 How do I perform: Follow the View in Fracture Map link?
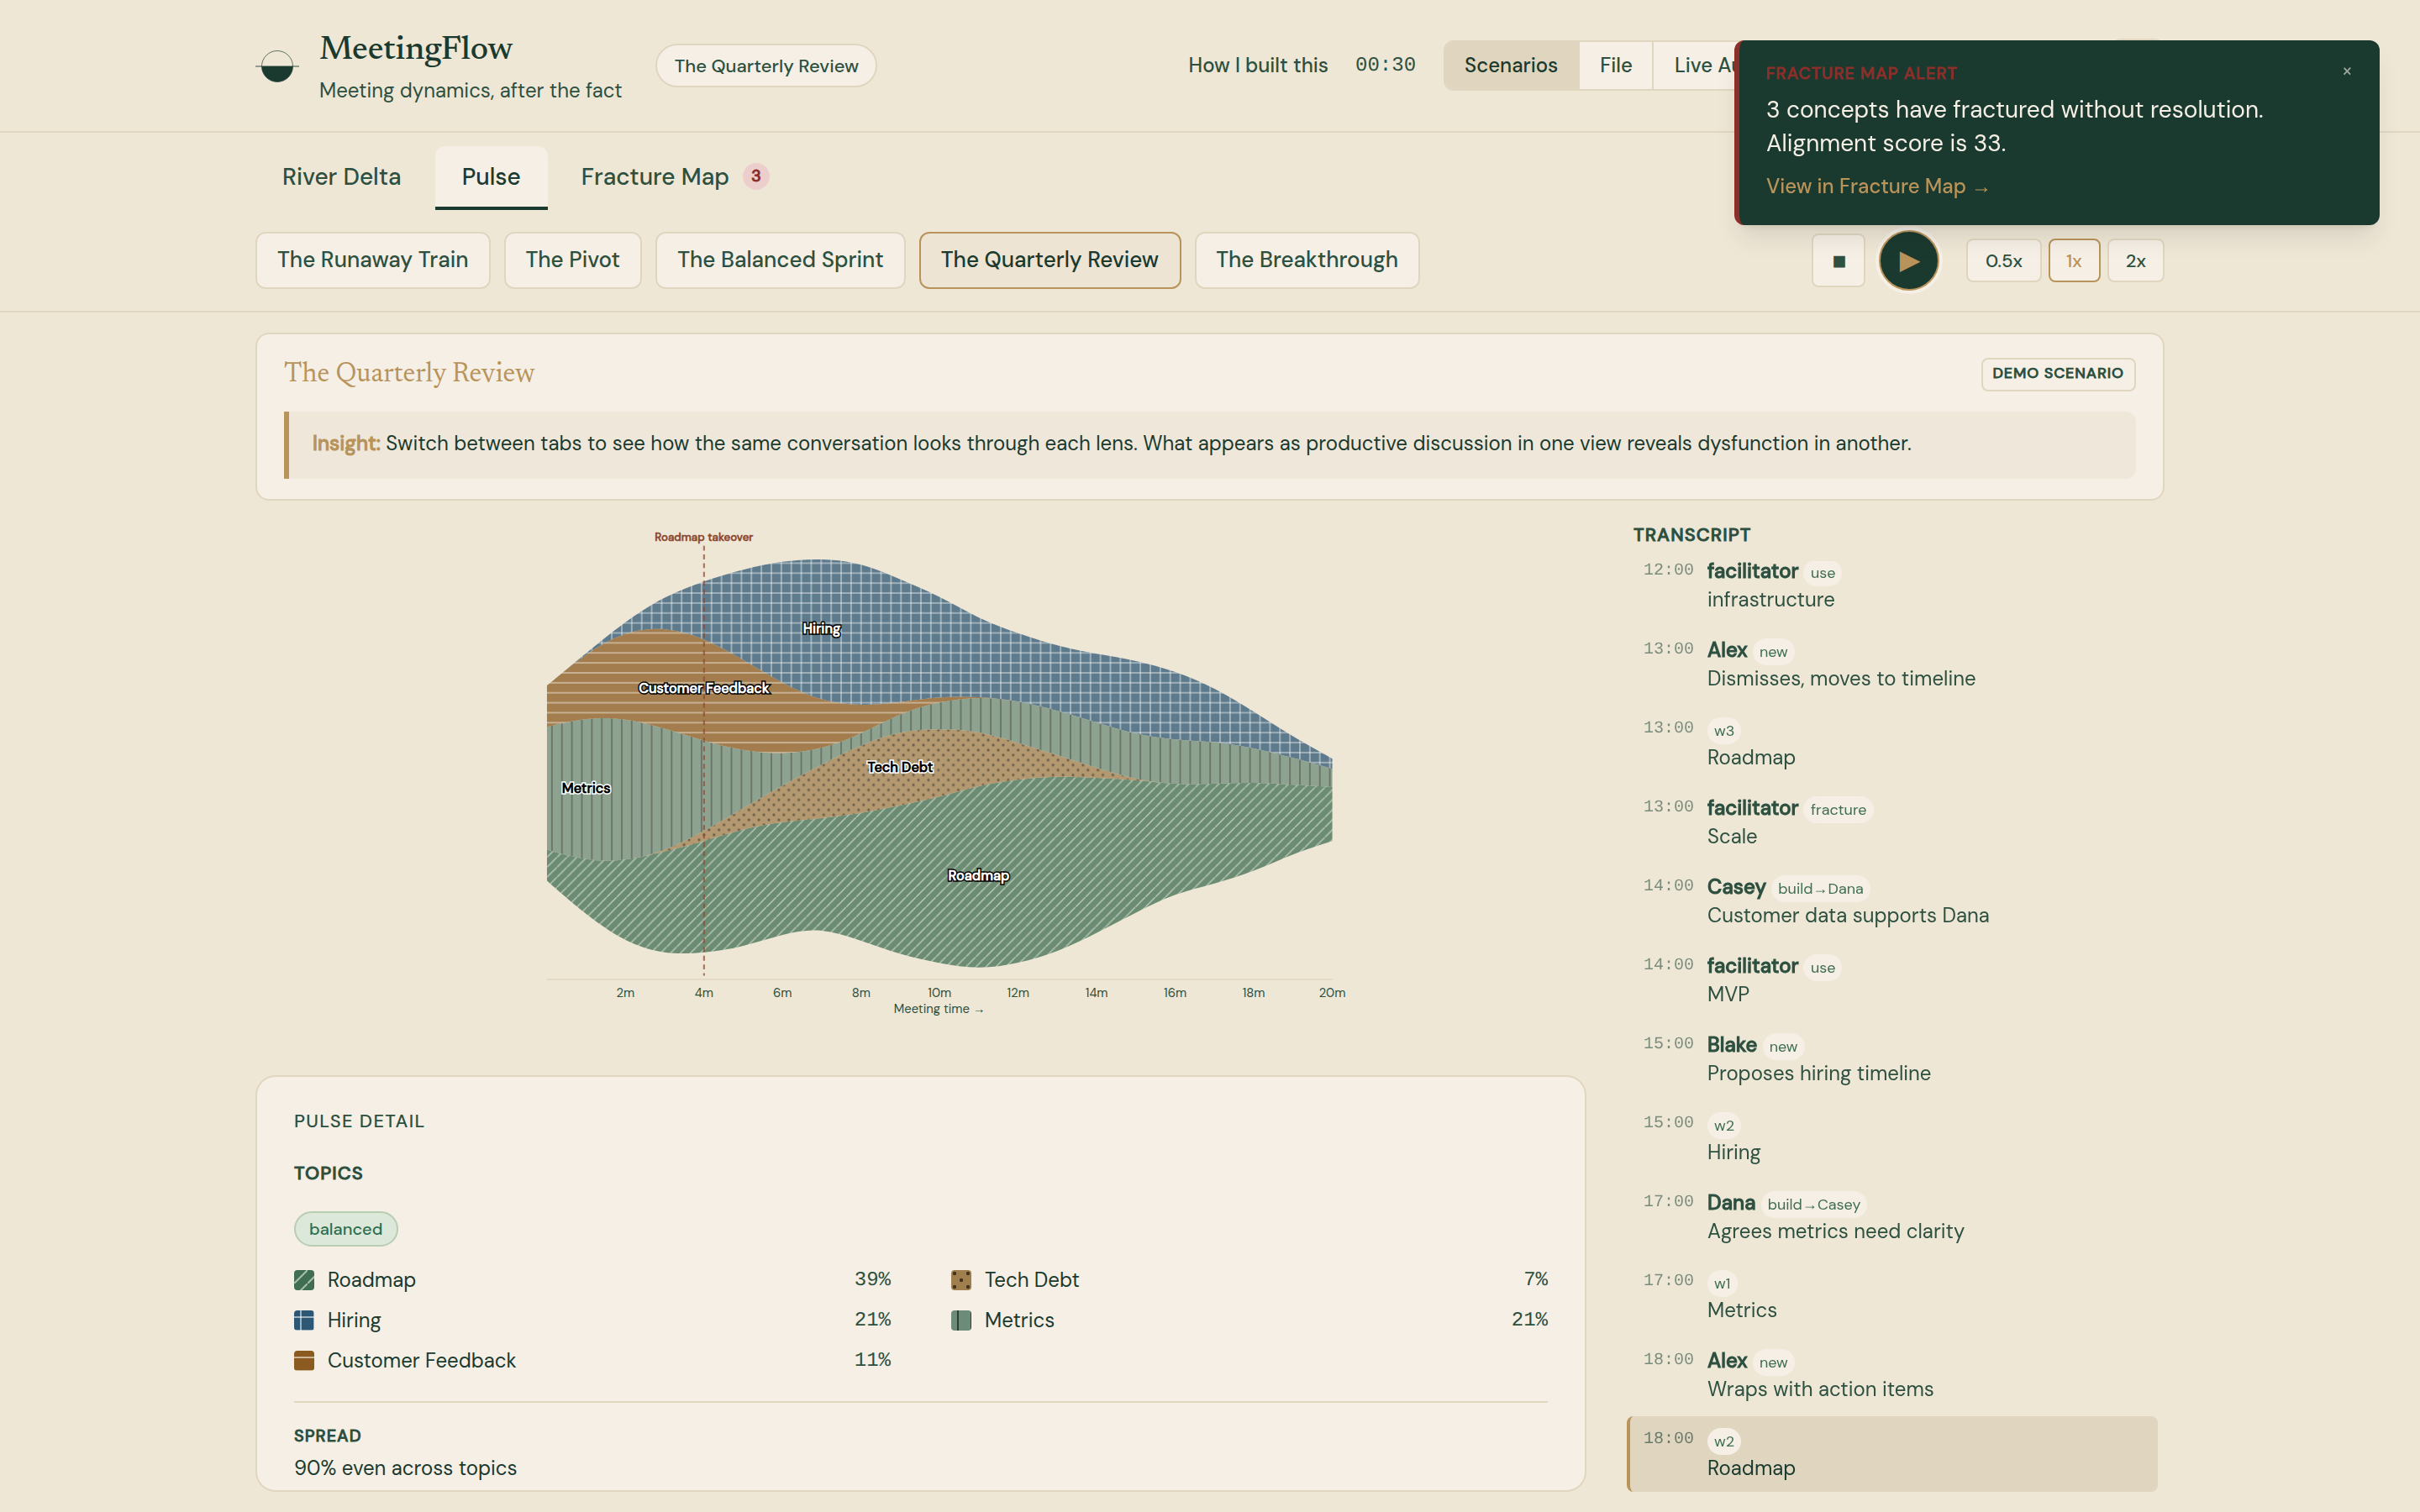(x=1876, y=187)
